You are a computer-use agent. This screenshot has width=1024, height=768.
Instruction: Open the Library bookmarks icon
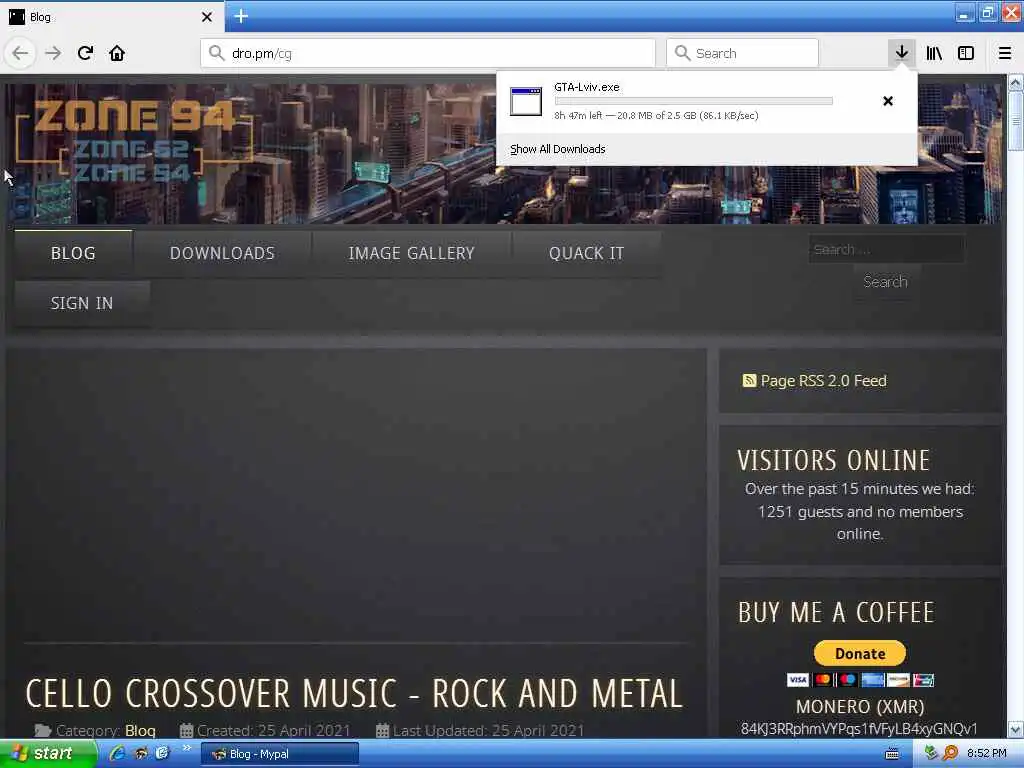tap(934, 53)
